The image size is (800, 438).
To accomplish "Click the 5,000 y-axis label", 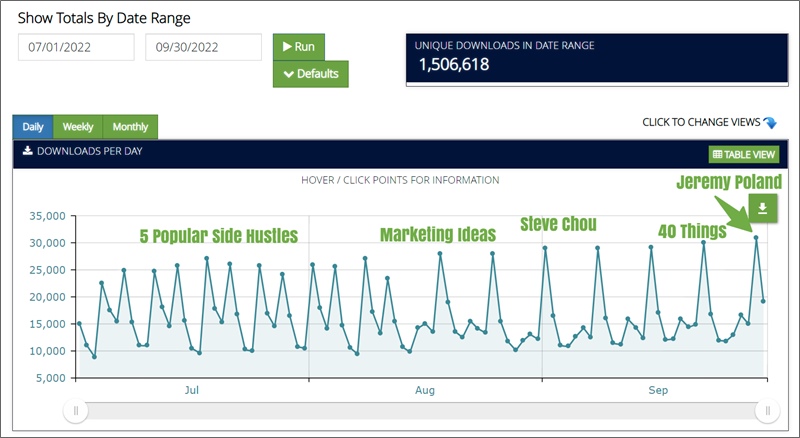I will click(x=51, y=378).
